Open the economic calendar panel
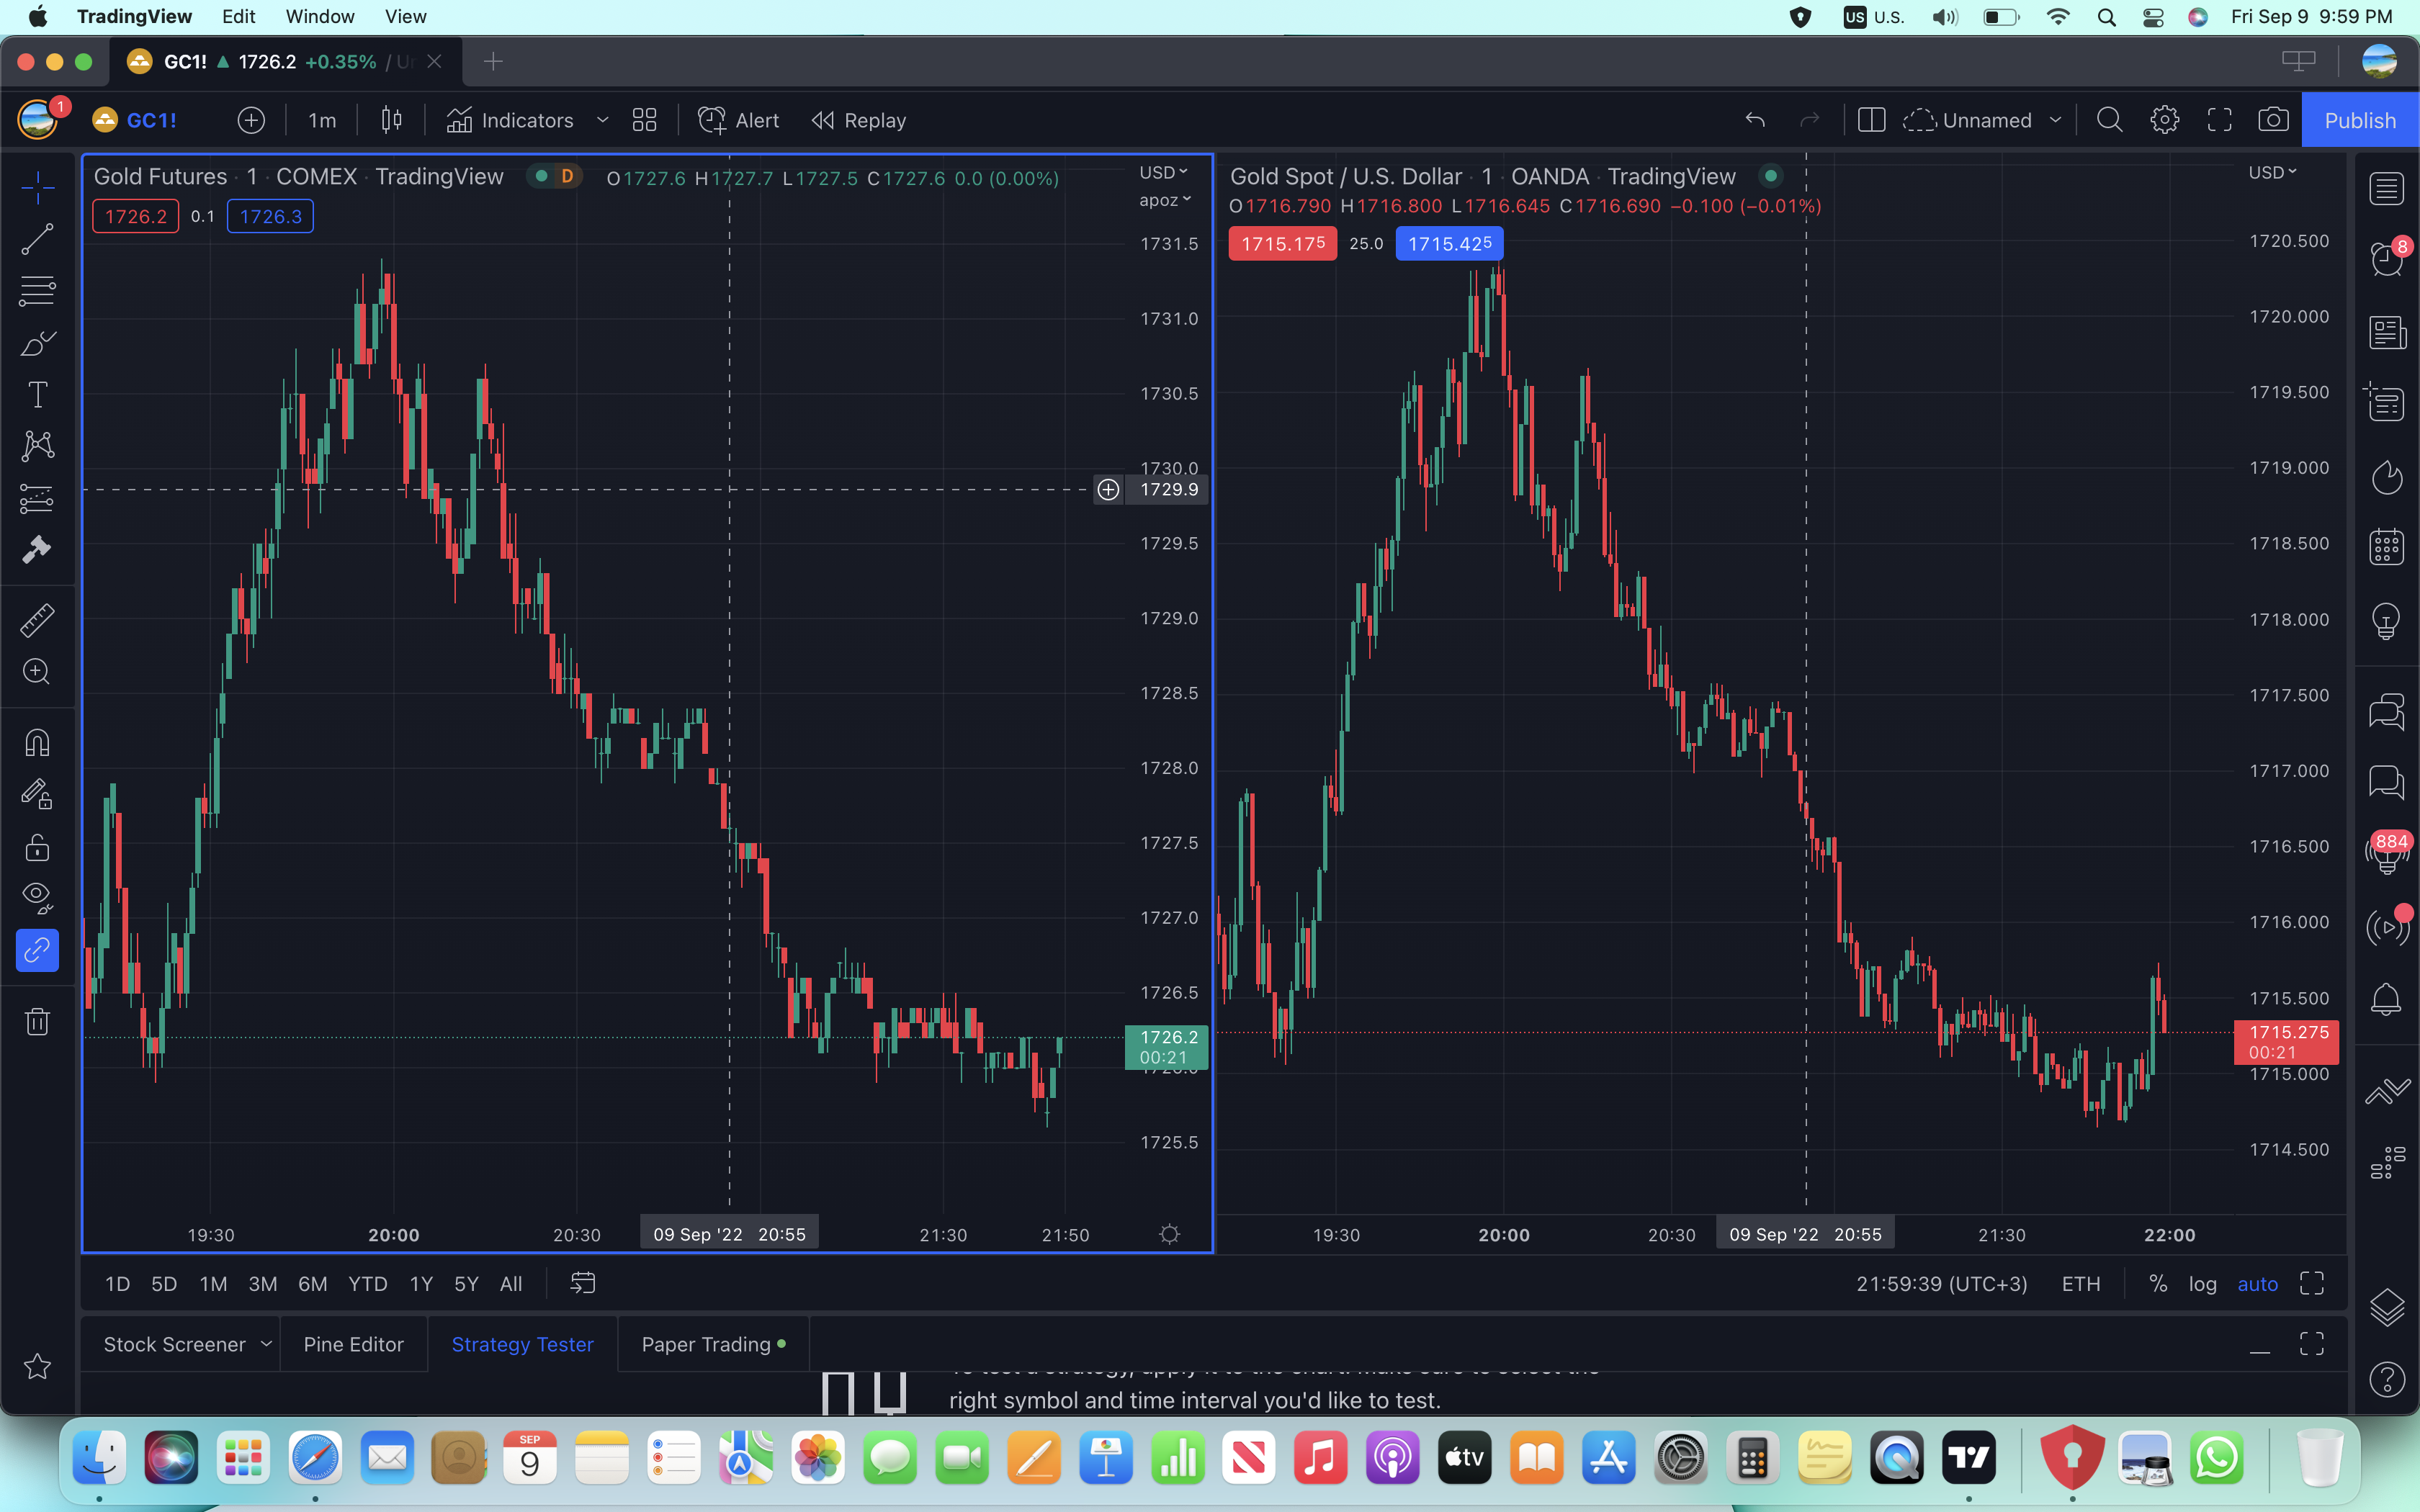This screenshot has width=2420, height=1512. [2386, 546]
